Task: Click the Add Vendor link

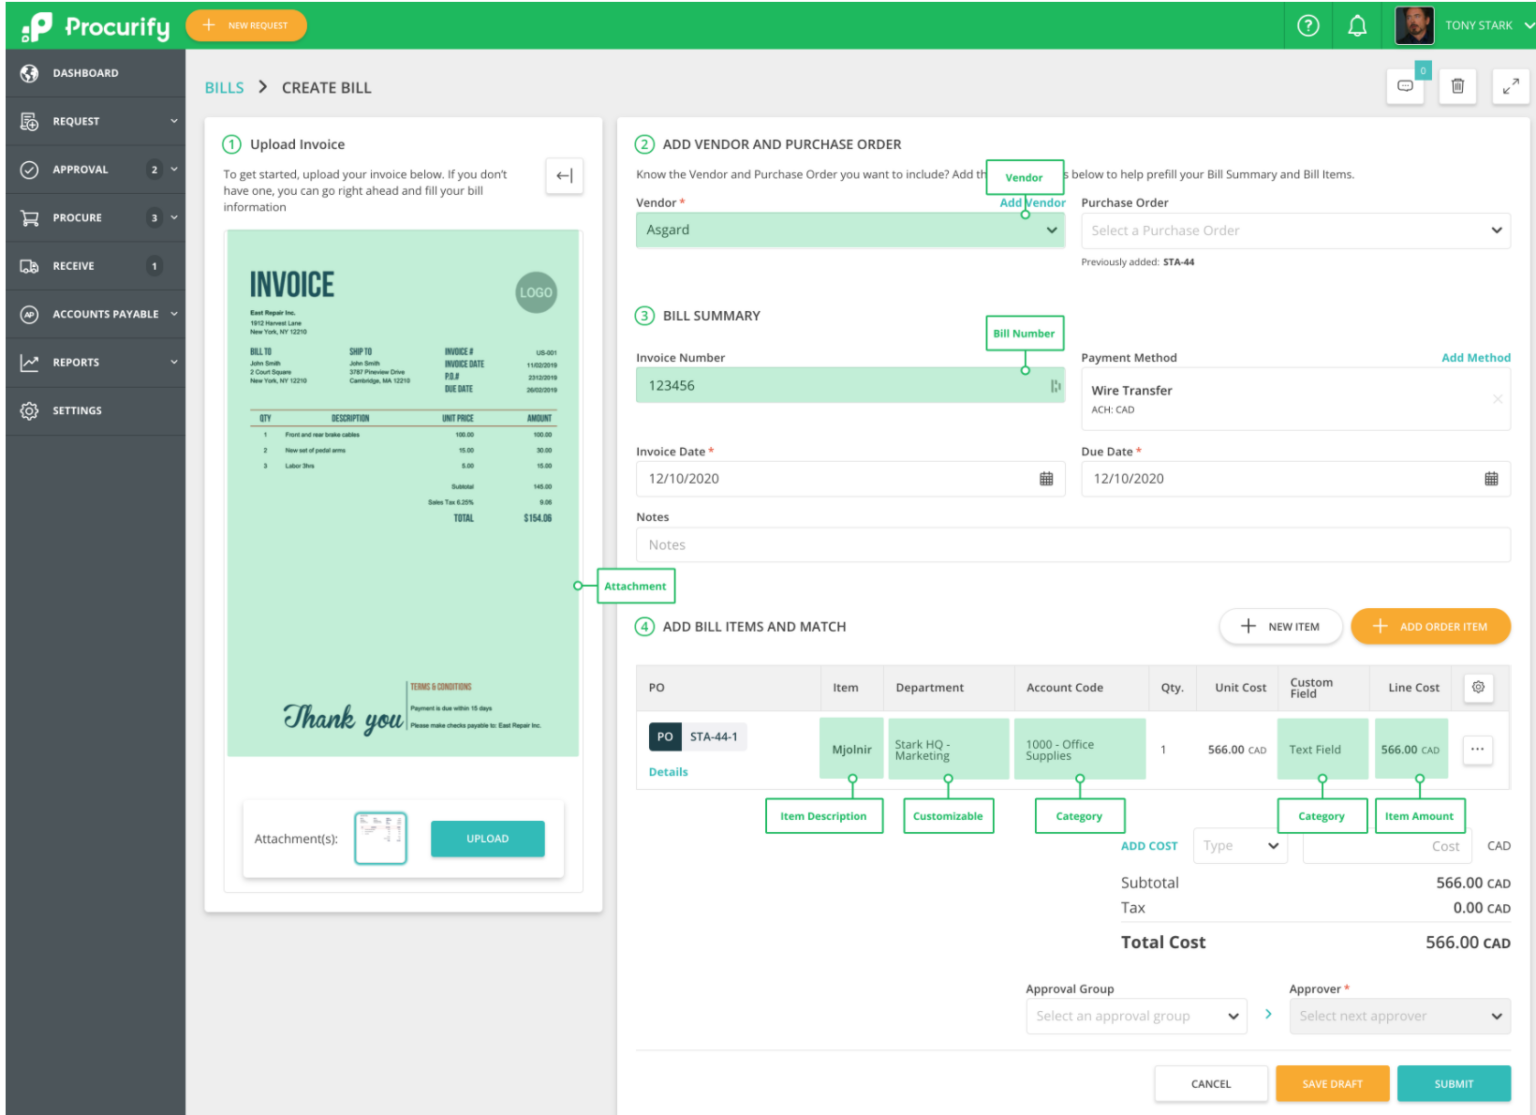Action: pyautogui.click(x=1032, y=202)
